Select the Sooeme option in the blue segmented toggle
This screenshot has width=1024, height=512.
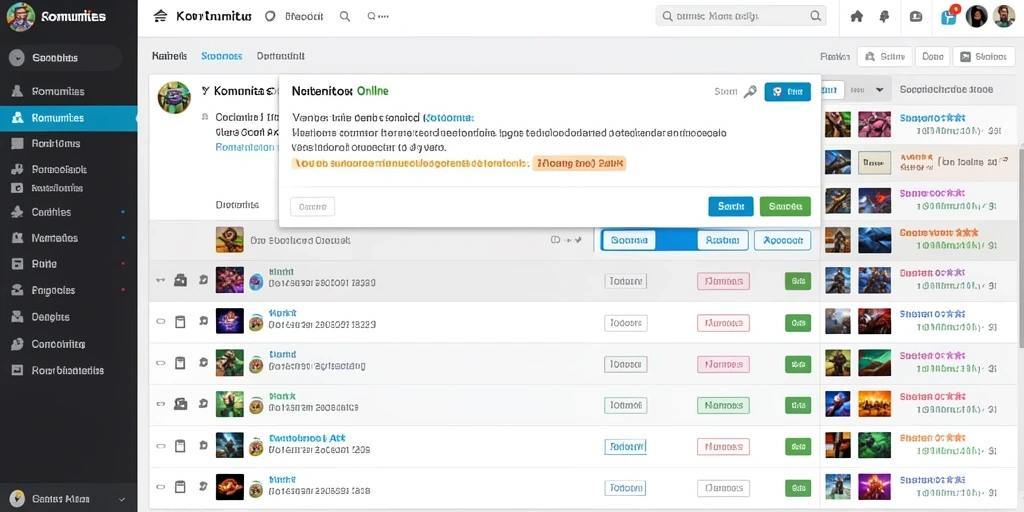coord(629,240)
